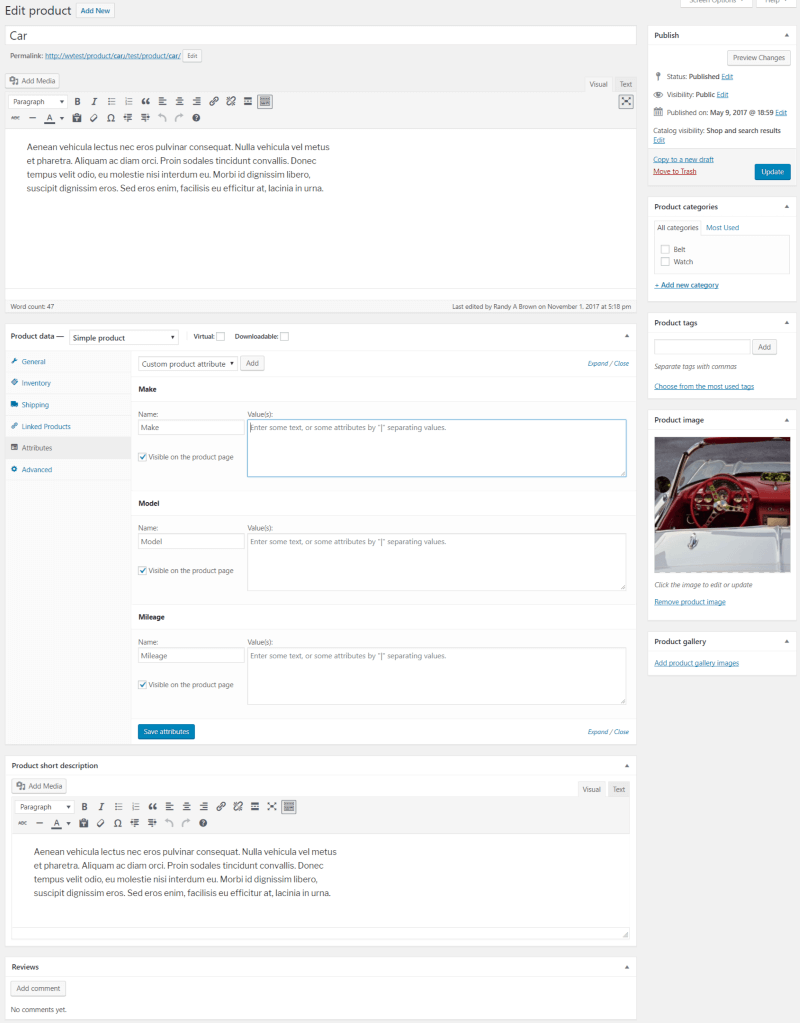Save the product attributes
This screenshot has width=800, height=1023.
pos(166,731)
